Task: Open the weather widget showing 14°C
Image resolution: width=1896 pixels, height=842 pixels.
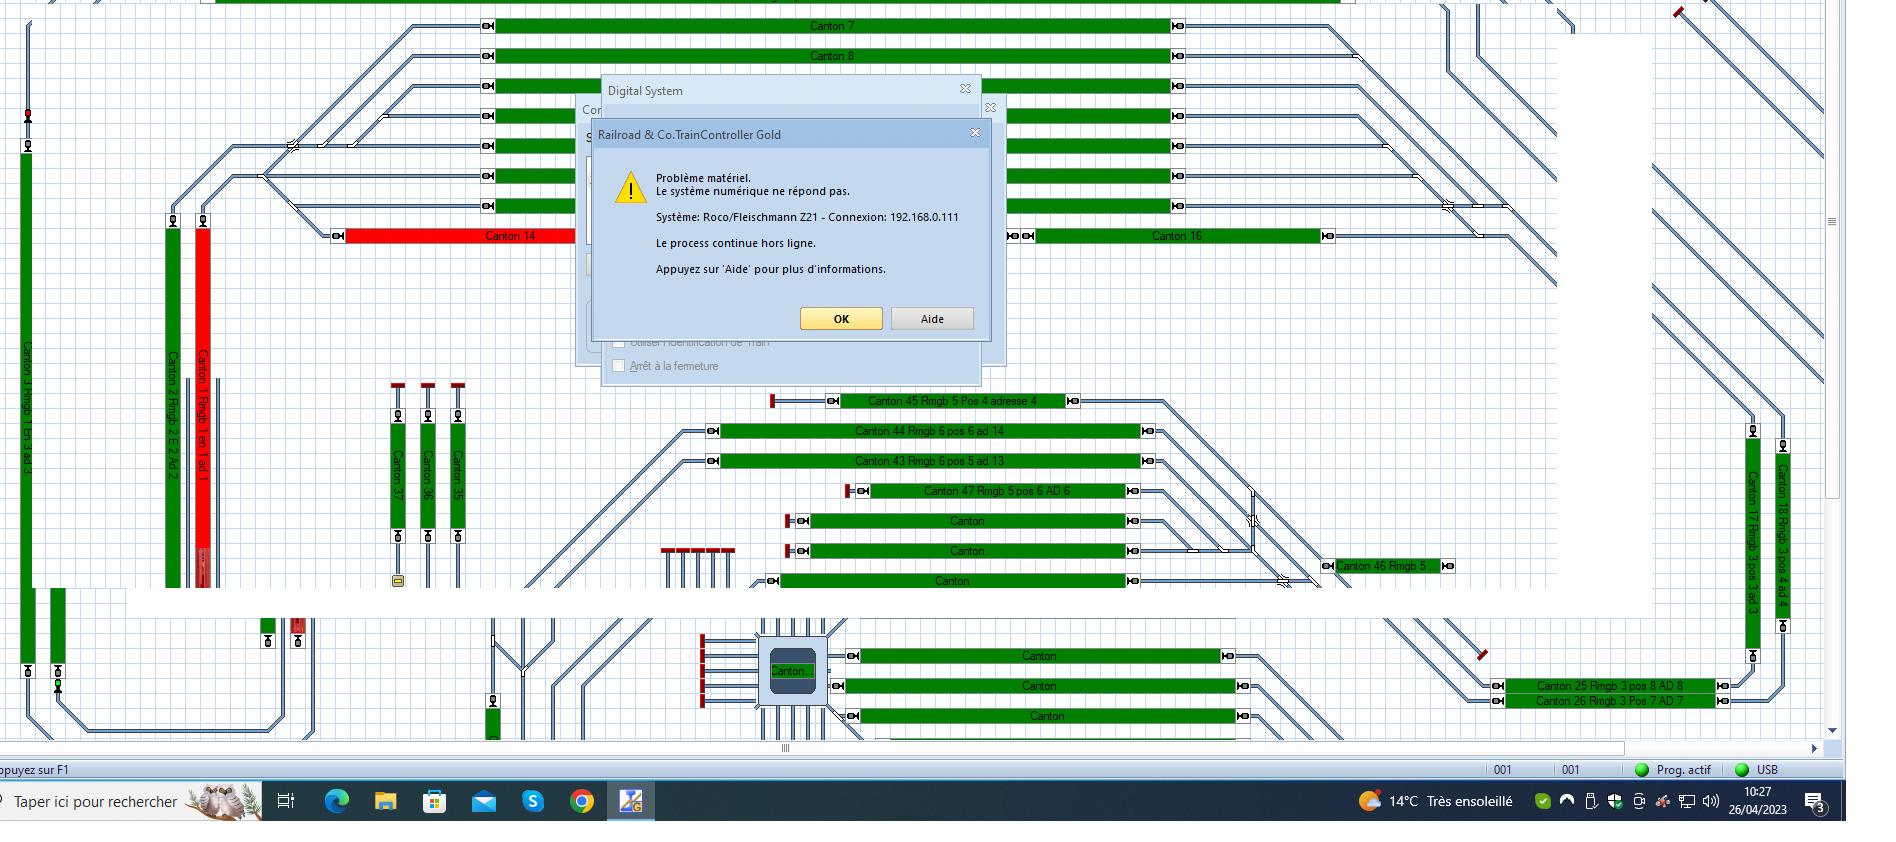Action: click(x=1435, y=801)
